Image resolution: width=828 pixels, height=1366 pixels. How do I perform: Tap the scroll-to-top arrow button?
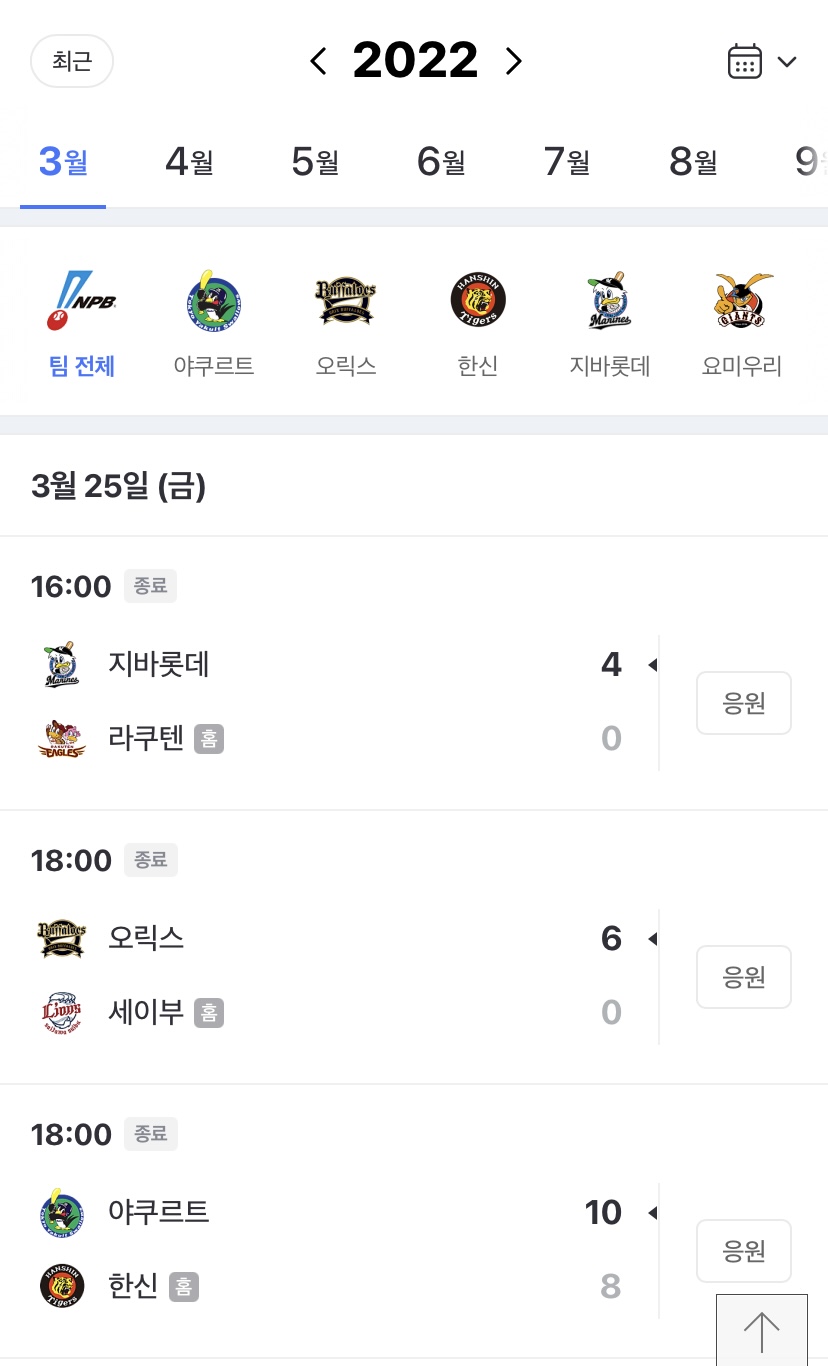click(x=761, y=1331)
